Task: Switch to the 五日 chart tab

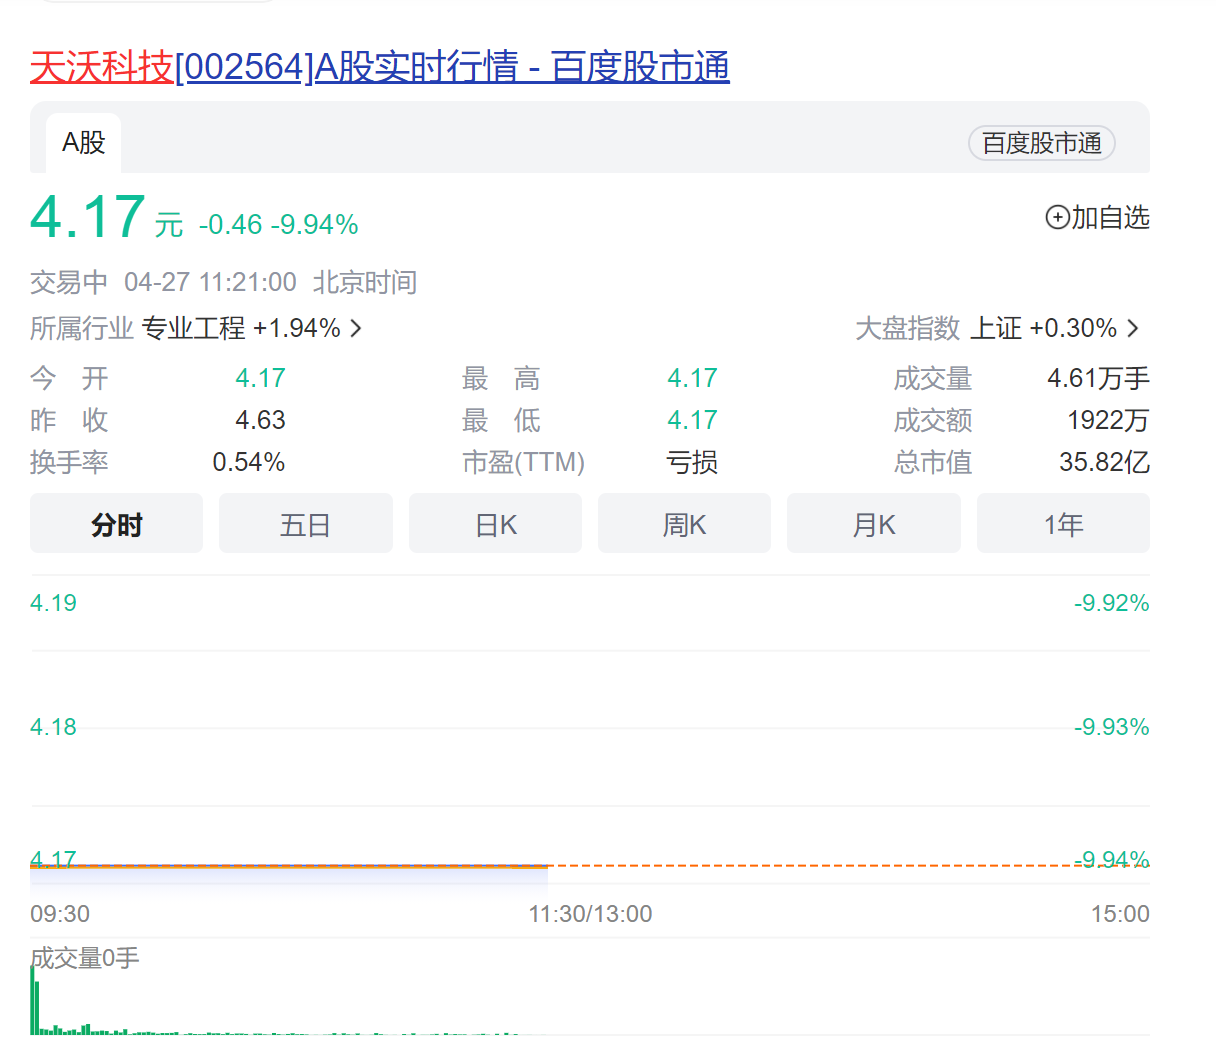Action: [306, 524]
